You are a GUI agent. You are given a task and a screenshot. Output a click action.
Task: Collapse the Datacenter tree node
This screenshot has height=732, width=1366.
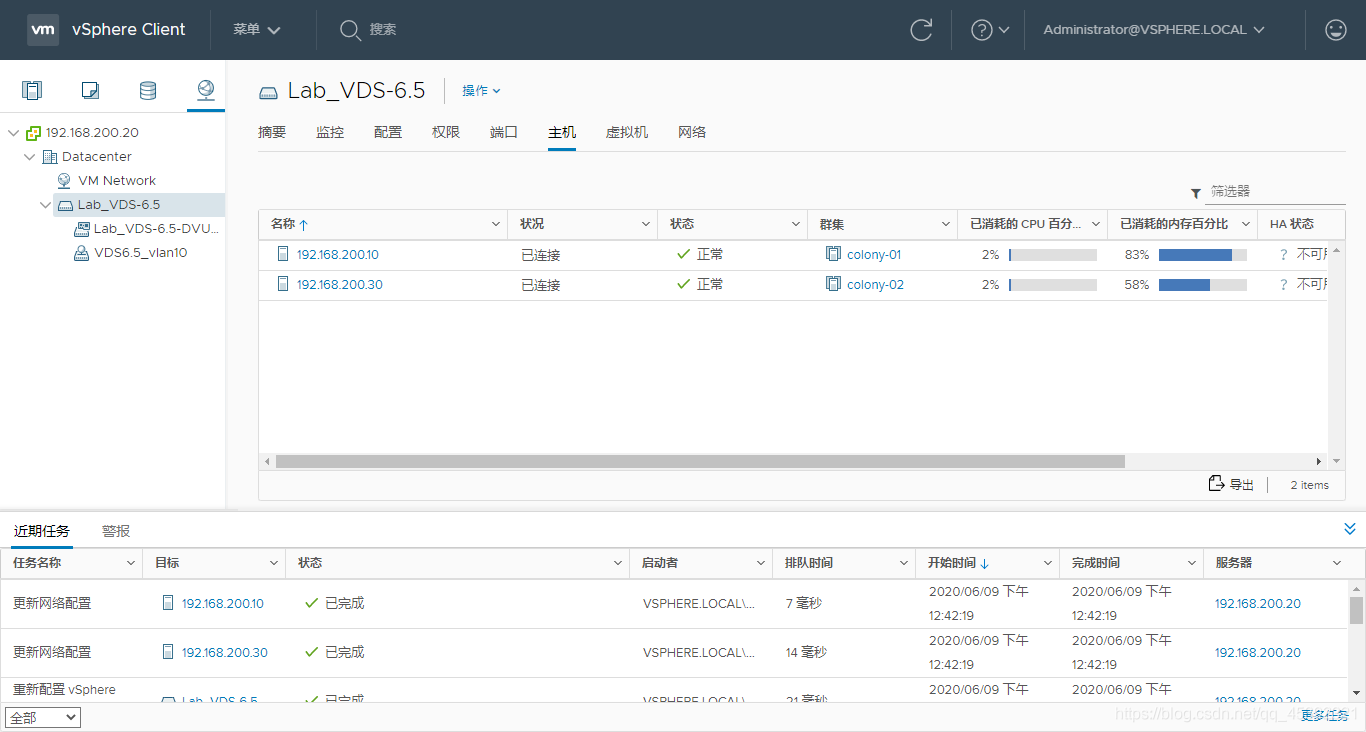click(30, 157)
